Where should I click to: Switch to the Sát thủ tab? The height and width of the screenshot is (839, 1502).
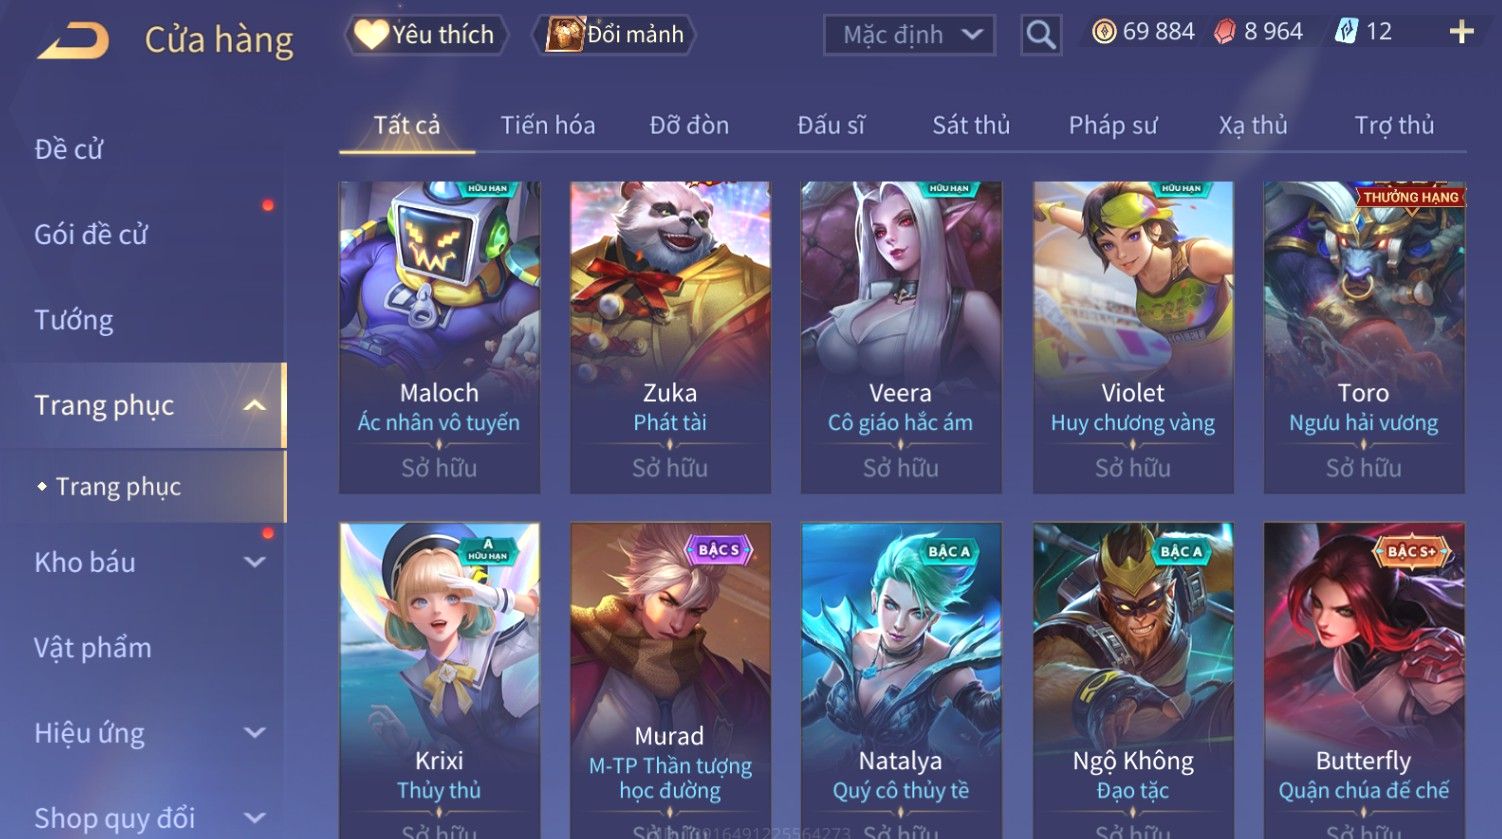(x=971, y=125)
